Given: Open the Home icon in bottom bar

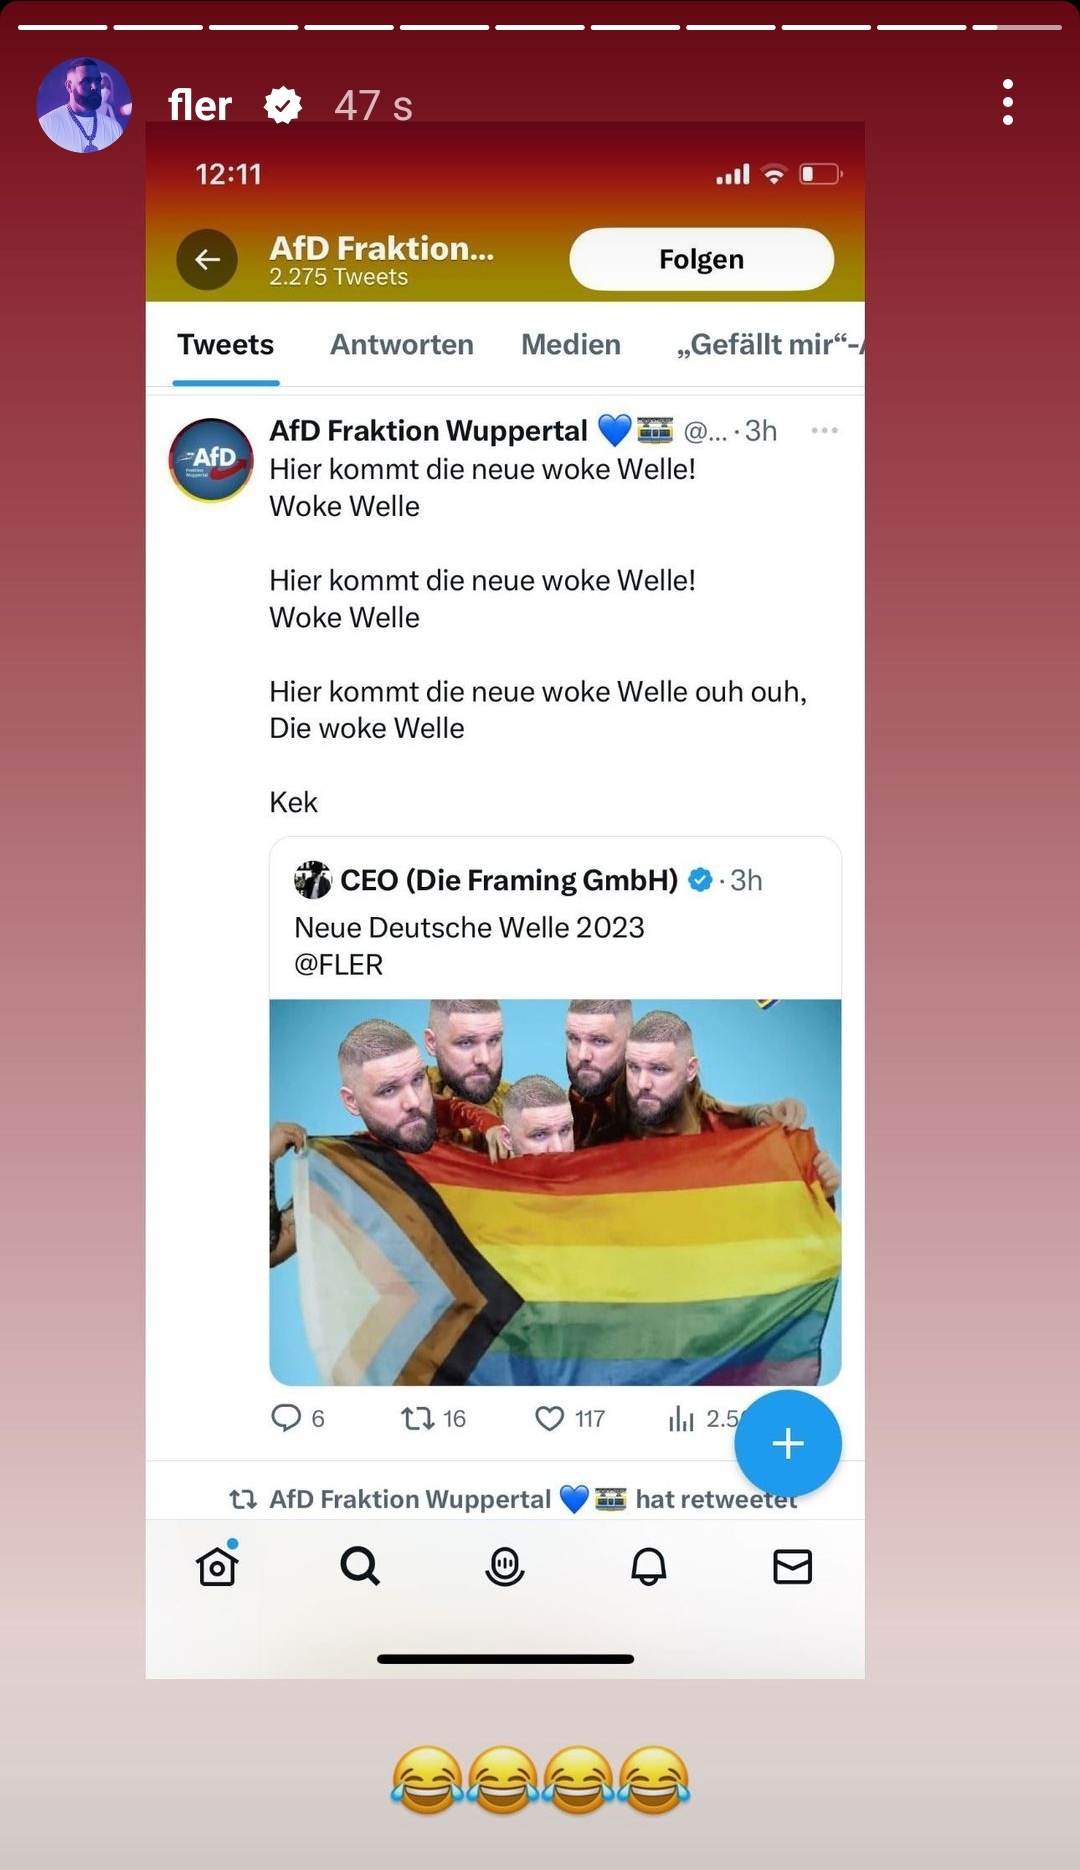Looking at the screenshot, I should (217, 1566).
